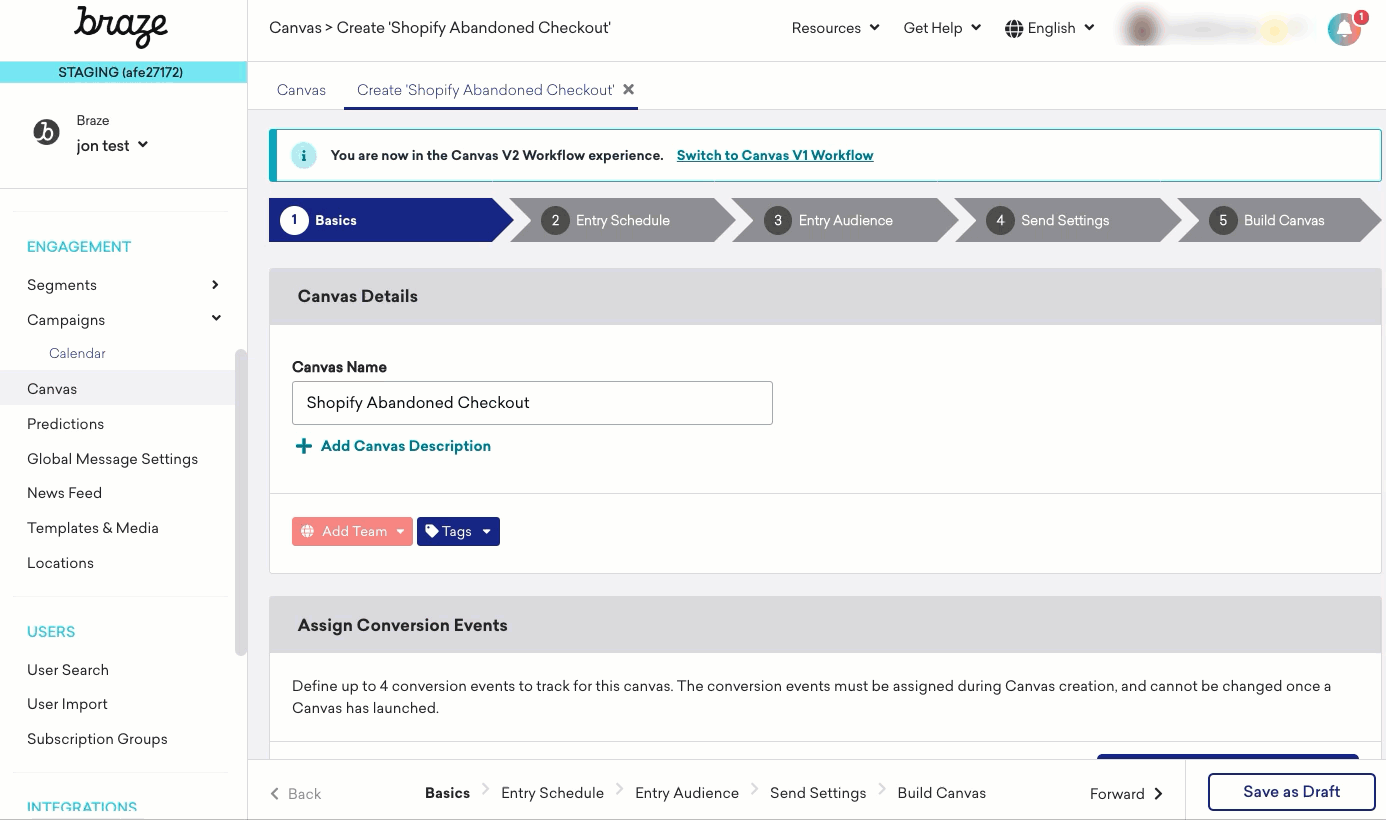Click Add Canvas Description link

pos(406,446)
